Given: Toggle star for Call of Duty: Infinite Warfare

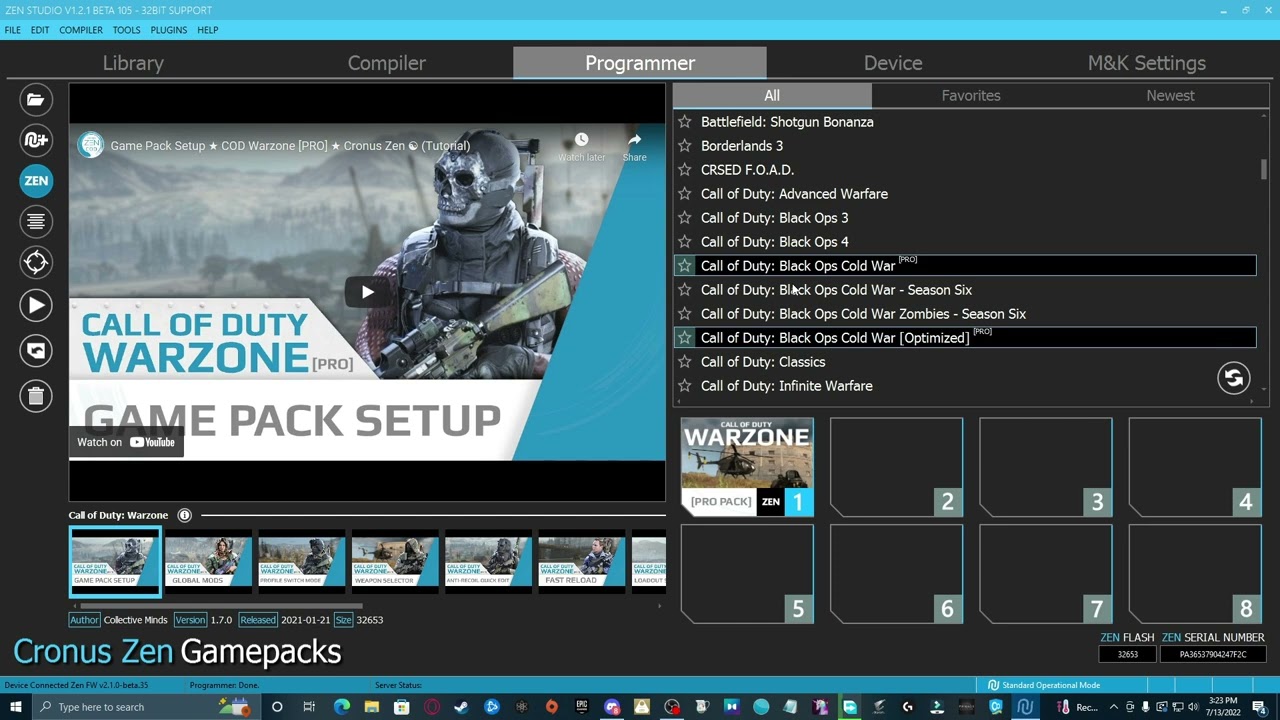Looking at the screenshot, I should pos(685,386).
